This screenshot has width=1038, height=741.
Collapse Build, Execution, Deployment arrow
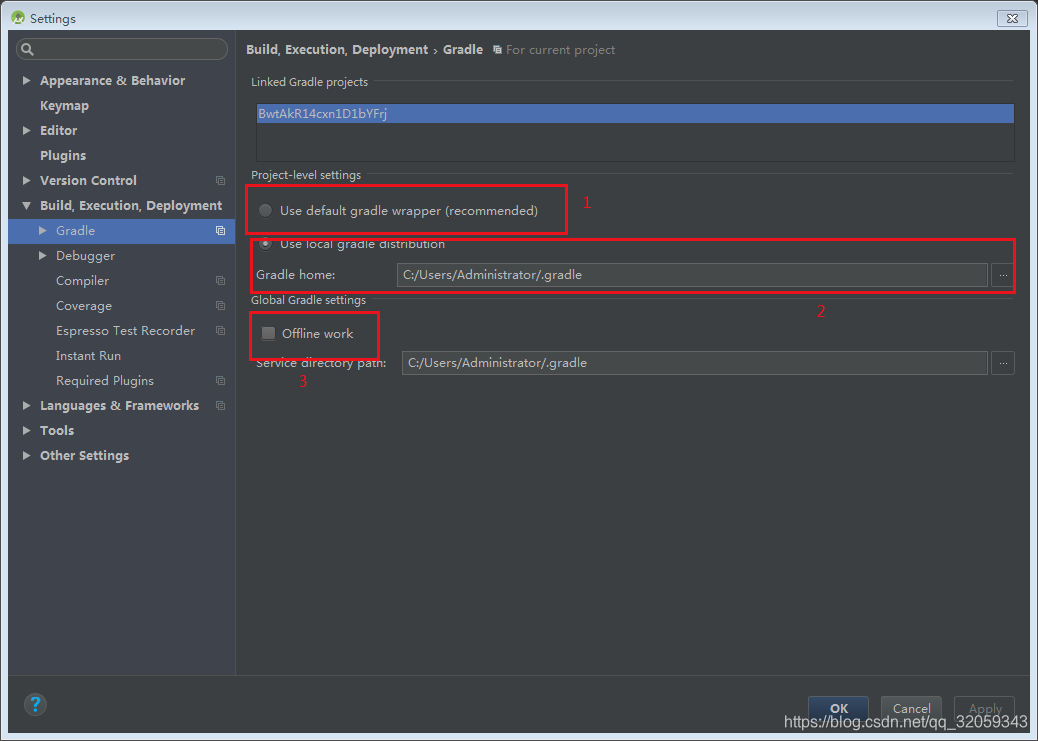click(x=26, y=206)
